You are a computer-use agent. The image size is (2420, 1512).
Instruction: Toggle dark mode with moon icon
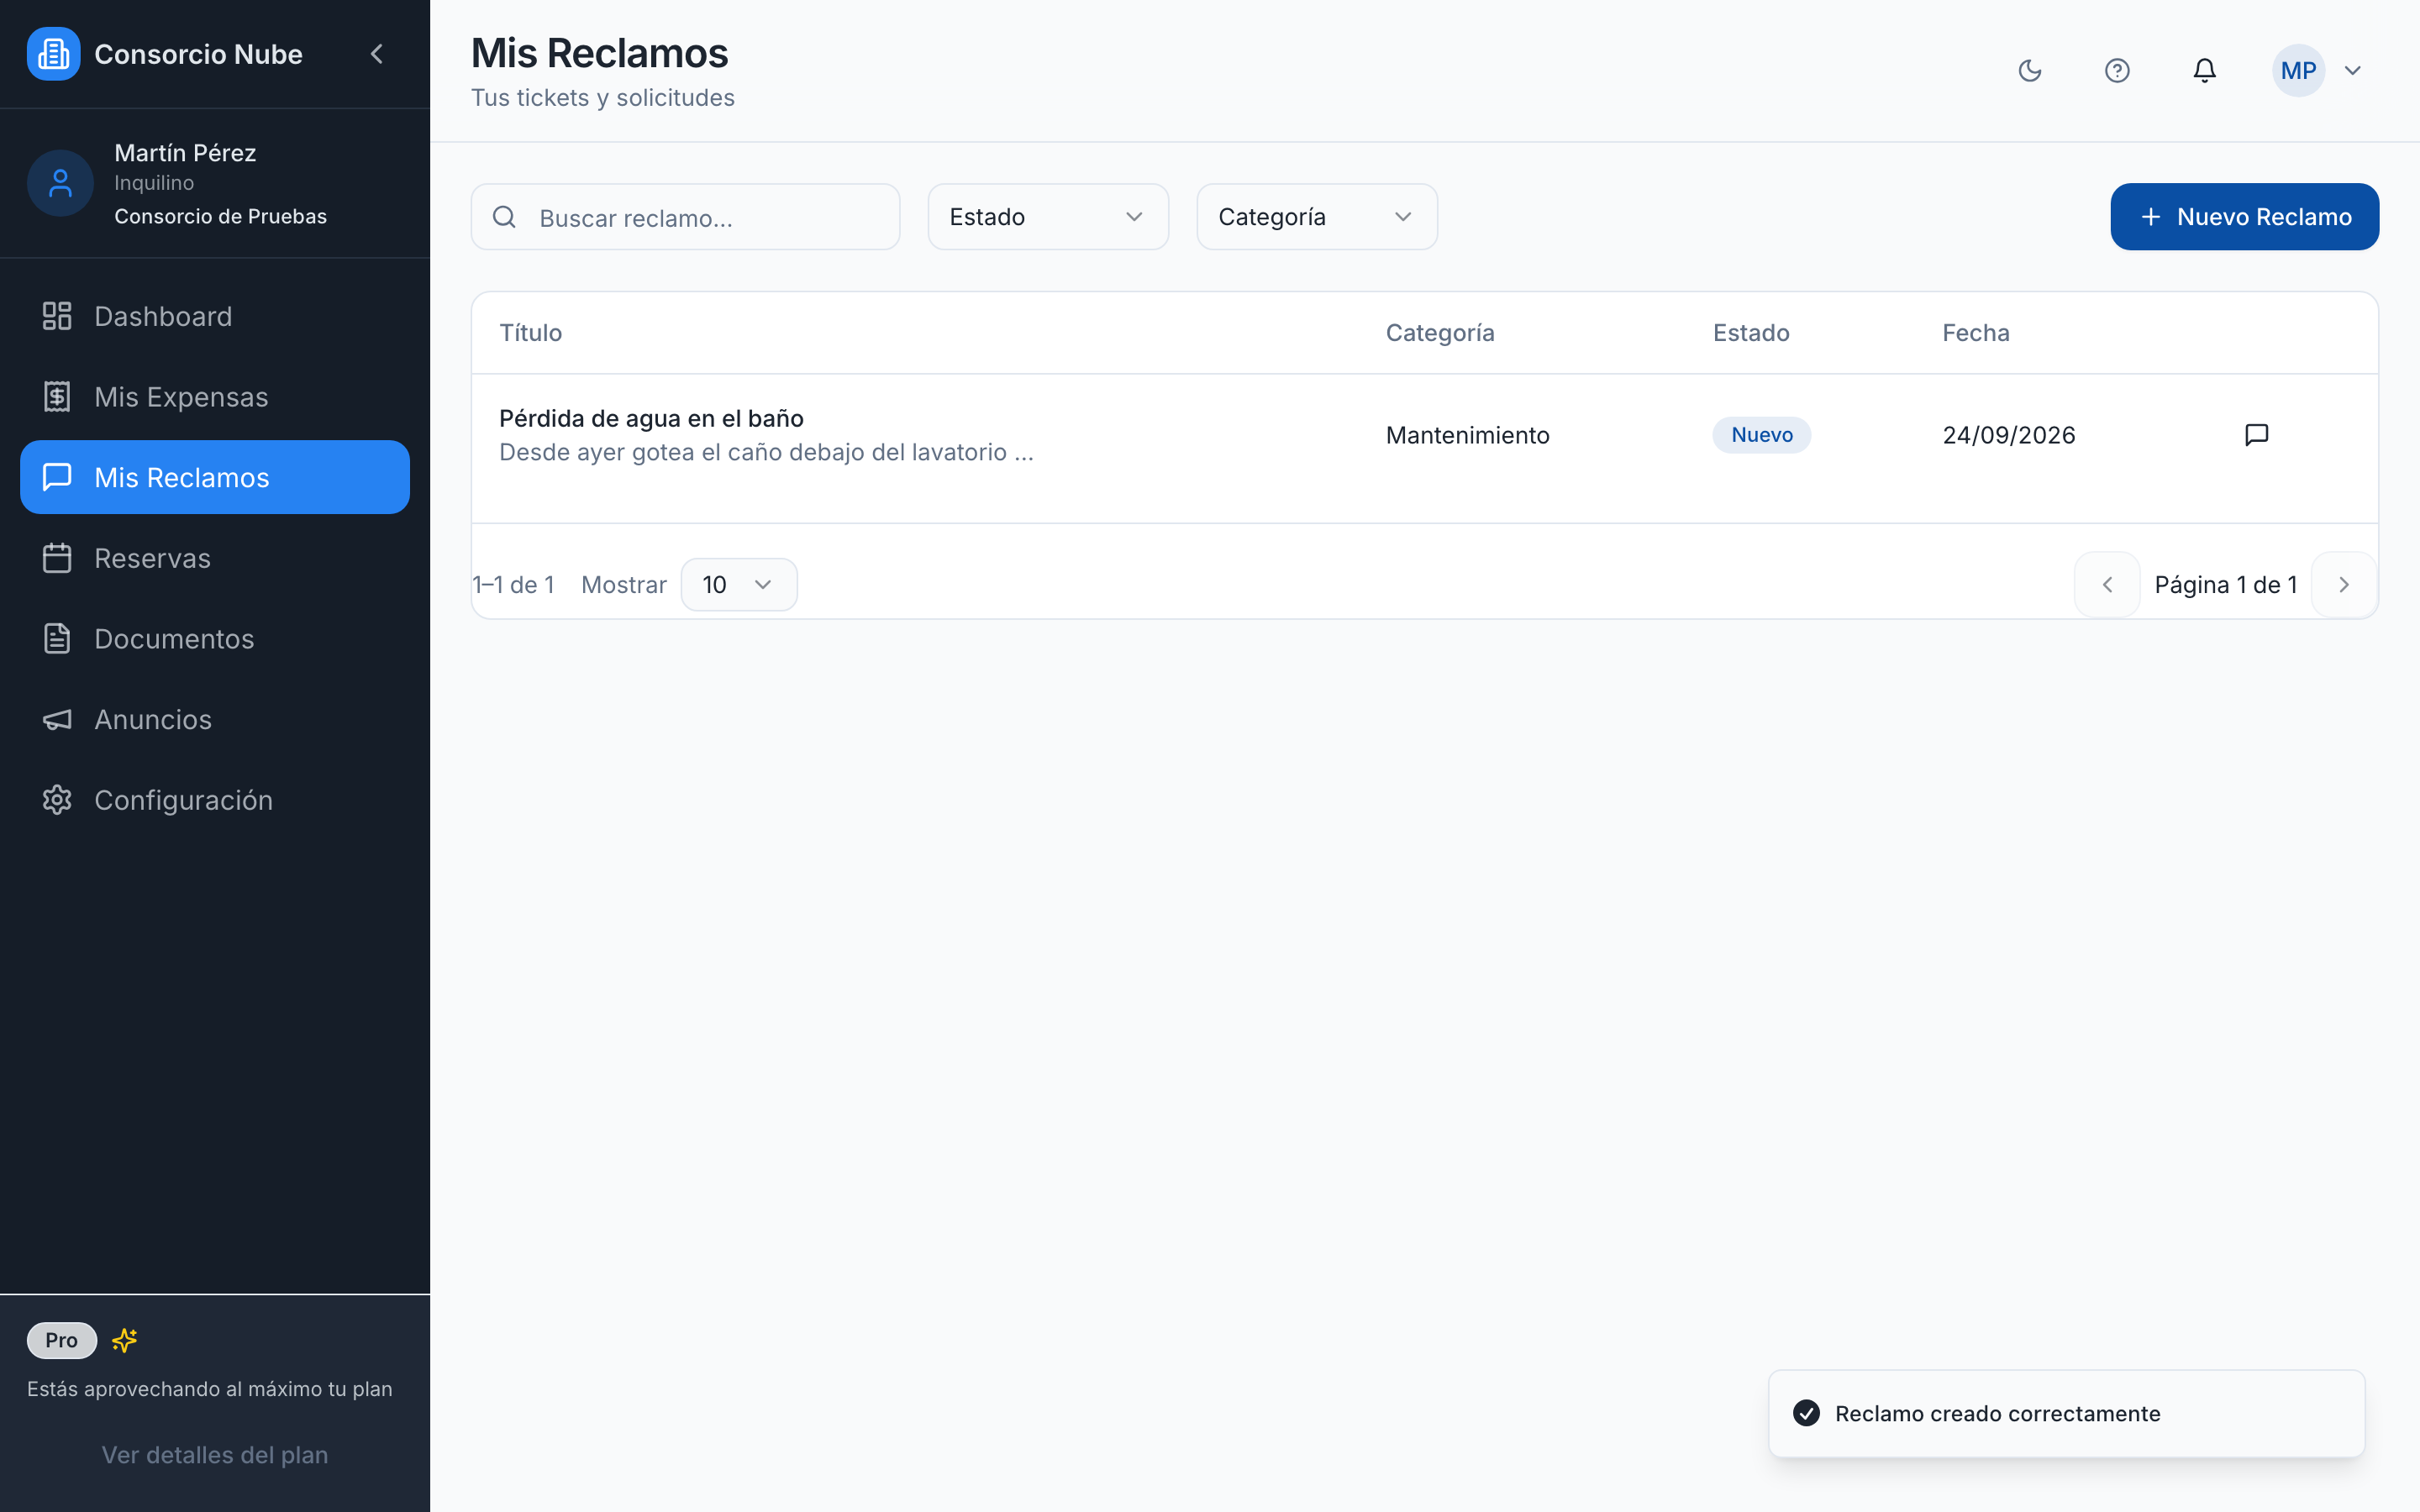point(2029,70)
